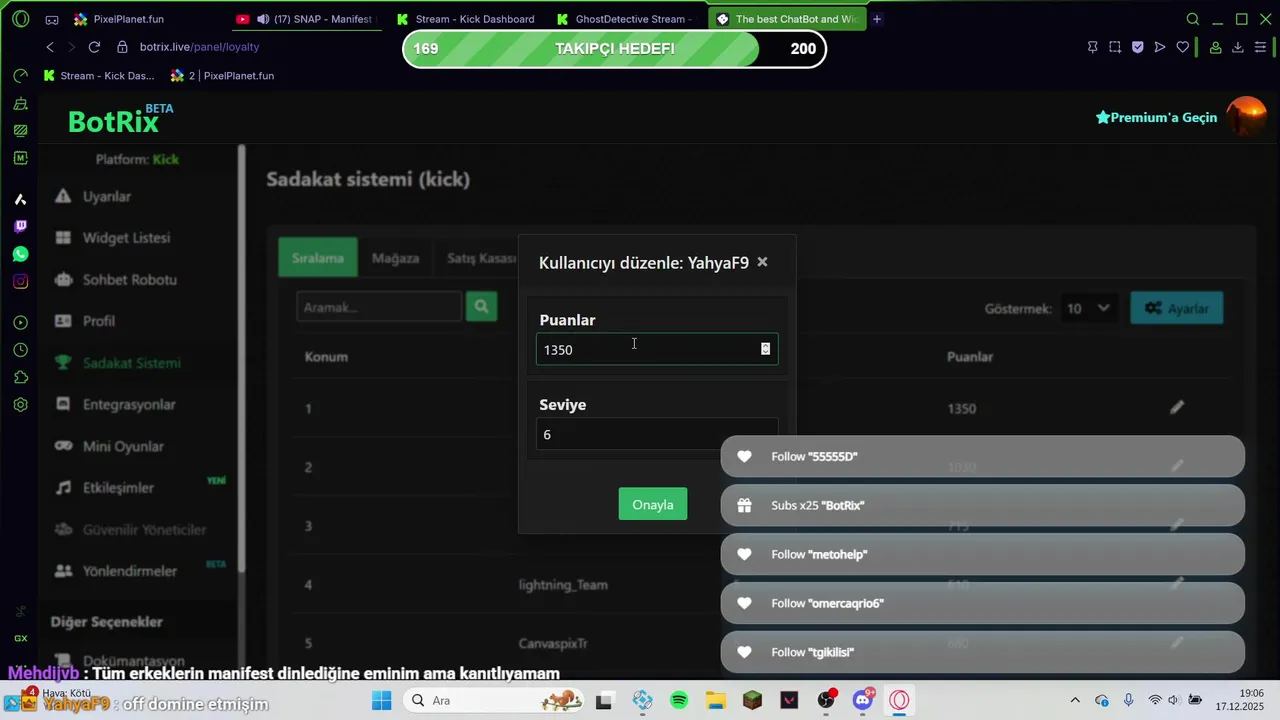Open Profil in the sidebar
This screenshot has width=1280, height=720.
tap(98, 321)
